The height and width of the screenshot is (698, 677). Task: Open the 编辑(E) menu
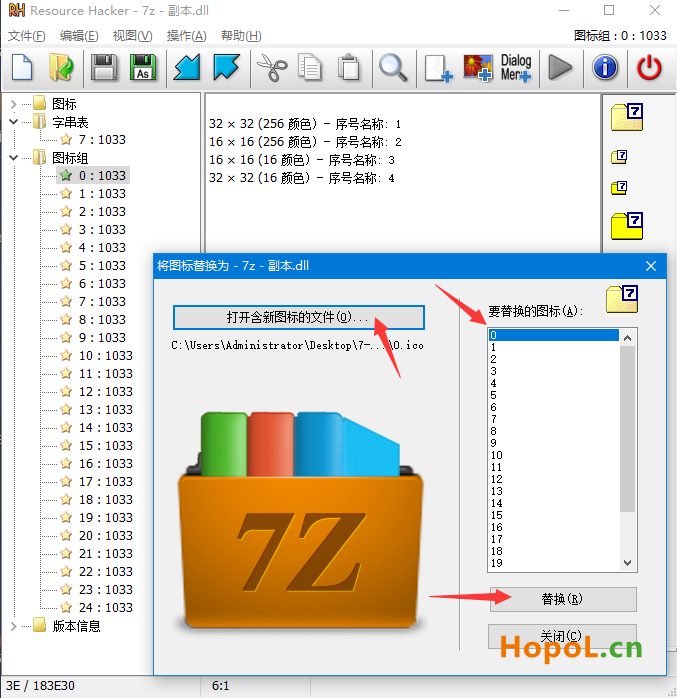point(79,36)
